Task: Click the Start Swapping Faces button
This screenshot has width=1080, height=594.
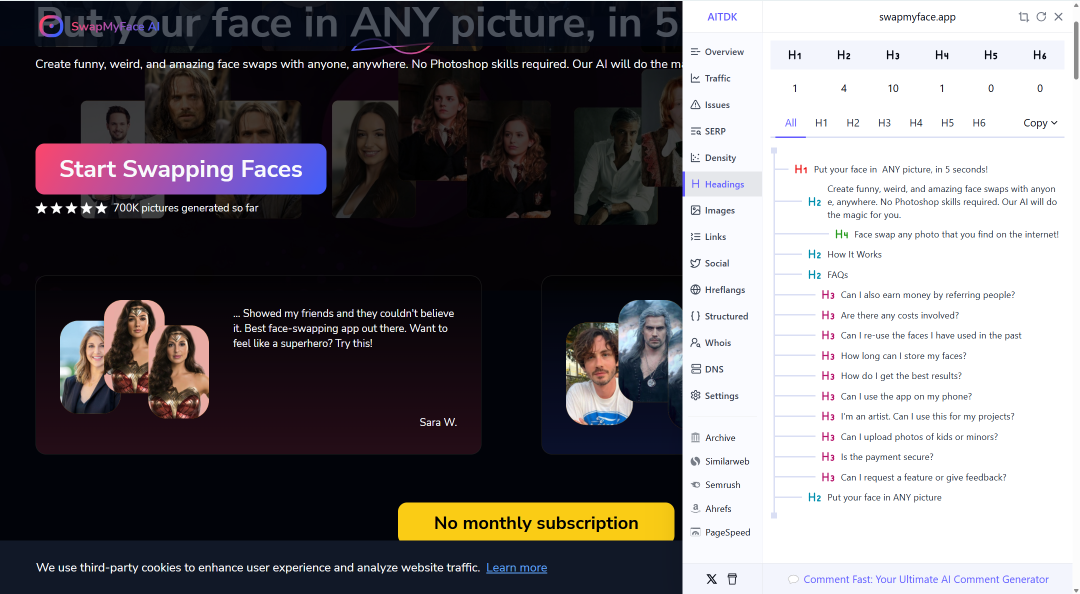Action: [180, 169]
